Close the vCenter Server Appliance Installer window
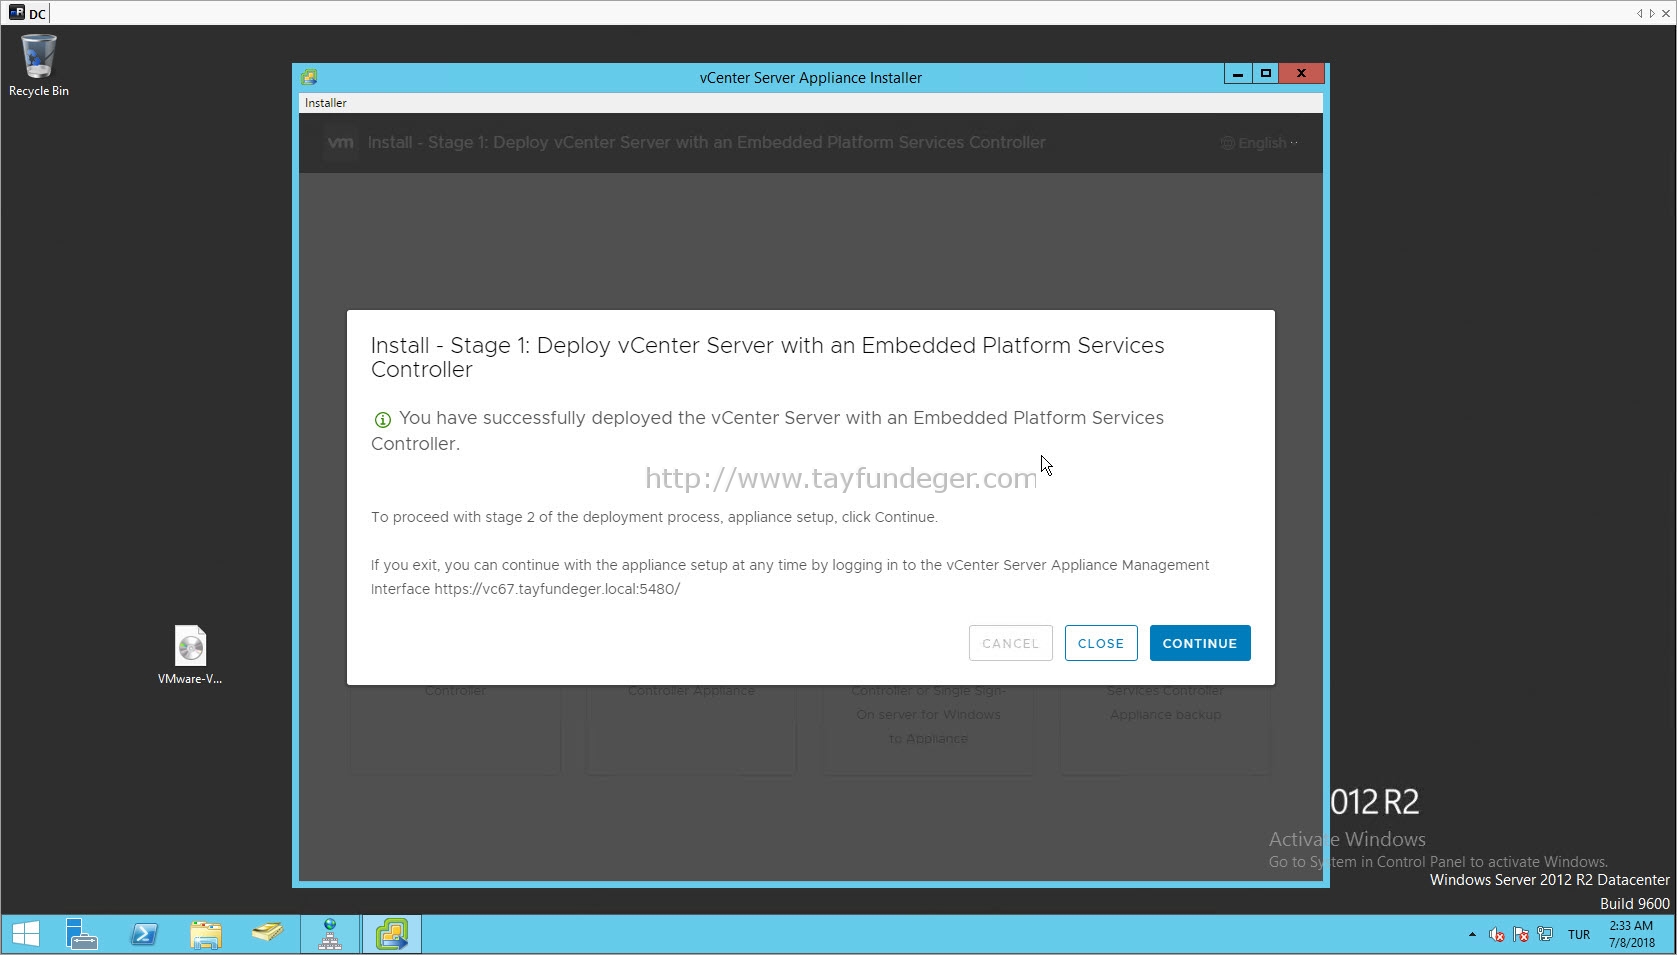The height and width of the screenshot is (955, 1677). tap(1301, 74)
